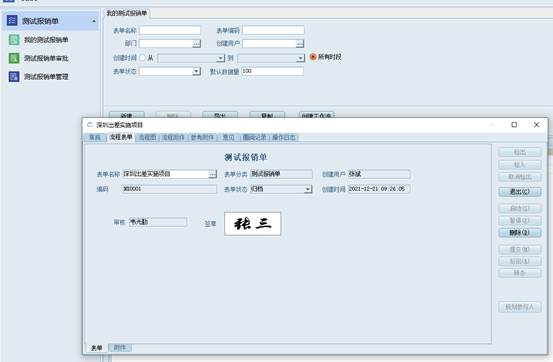Select the 我的测试报销单 tab in main window

click(127, 13)
